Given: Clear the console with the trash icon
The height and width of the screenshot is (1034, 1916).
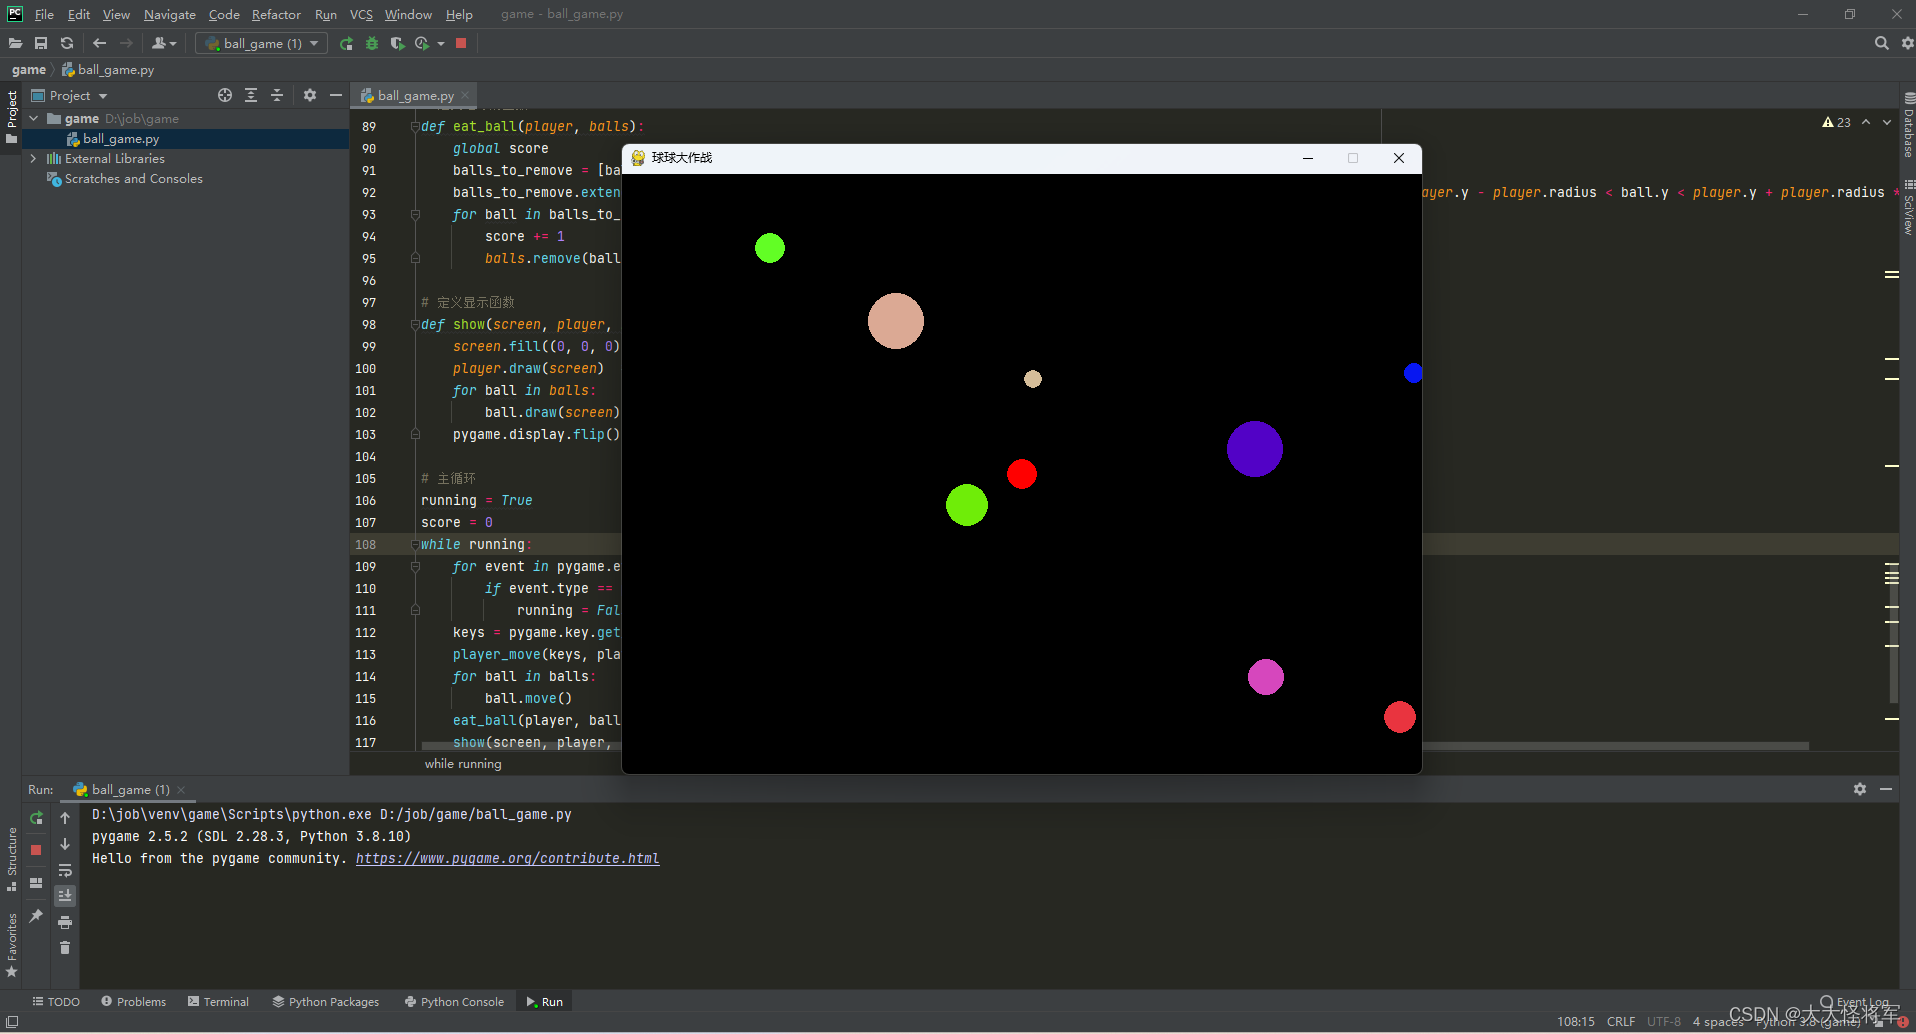Looking at the screenshot, I should (x=65, y=948).
